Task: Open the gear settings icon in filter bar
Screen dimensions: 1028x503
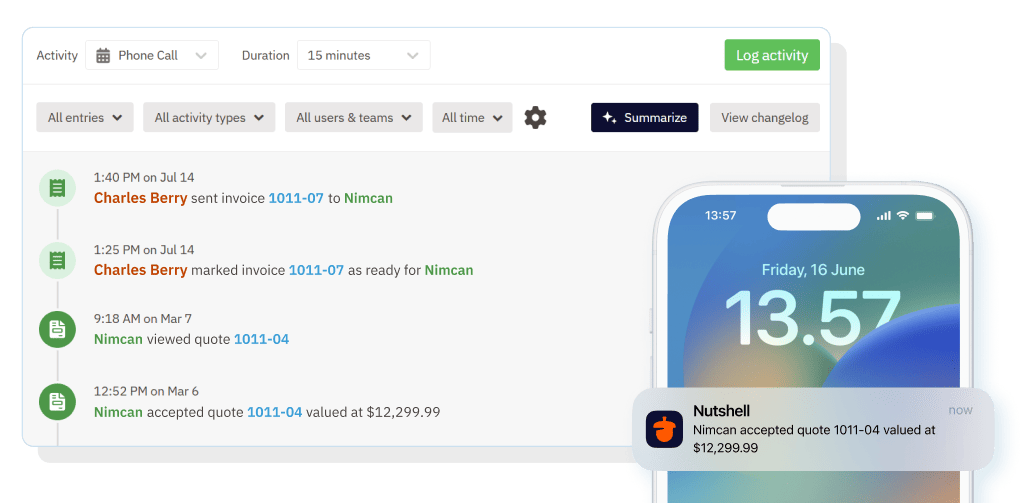Action: point(536,118)
